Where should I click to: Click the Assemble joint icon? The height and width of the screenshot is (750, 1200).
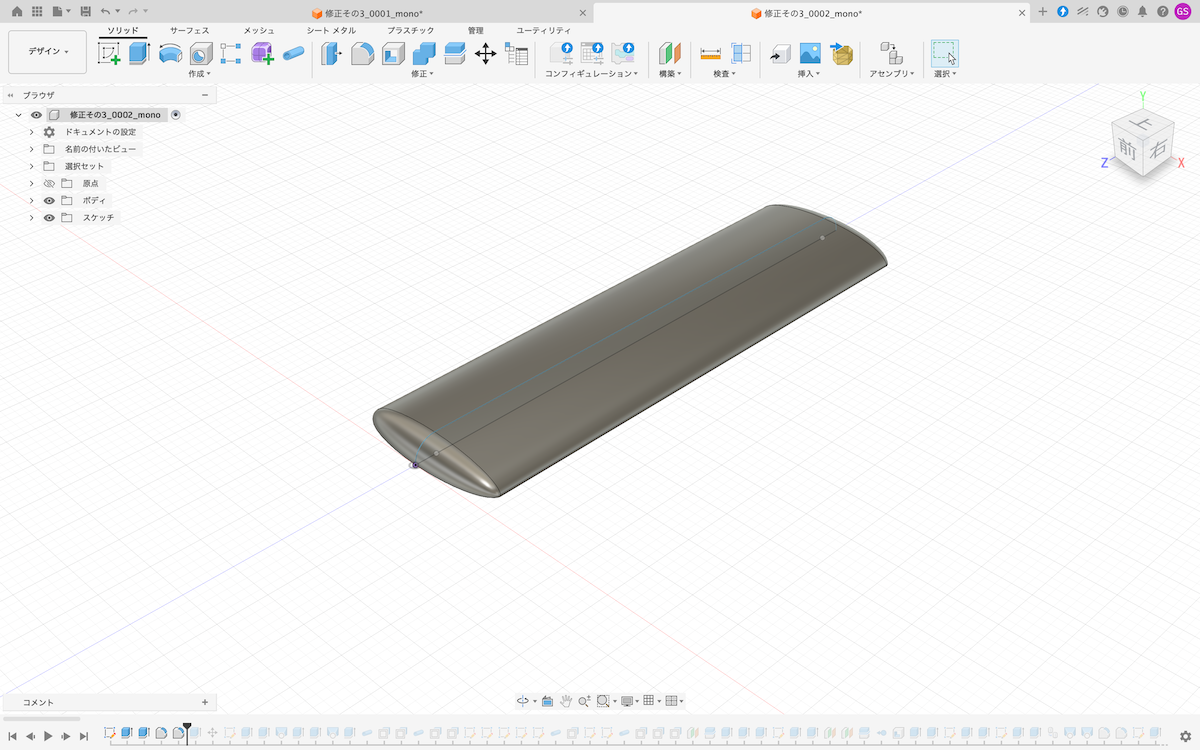coord(890,54)
